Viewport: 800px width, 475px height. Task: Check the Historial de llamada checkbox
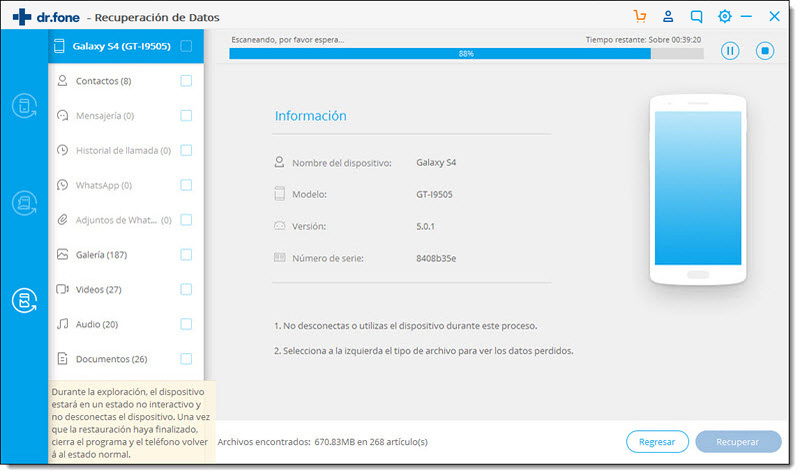[x=186, y=150]
